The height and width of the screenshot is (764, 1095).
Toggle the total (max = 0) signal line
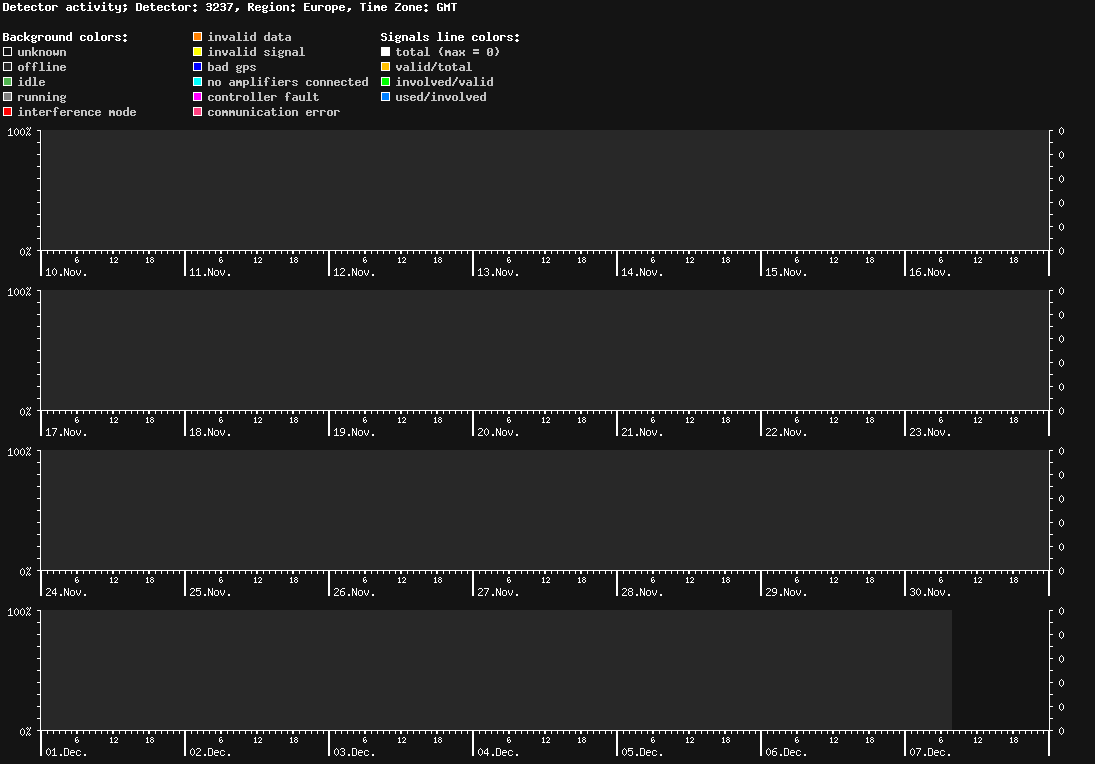tap(385, 51)
